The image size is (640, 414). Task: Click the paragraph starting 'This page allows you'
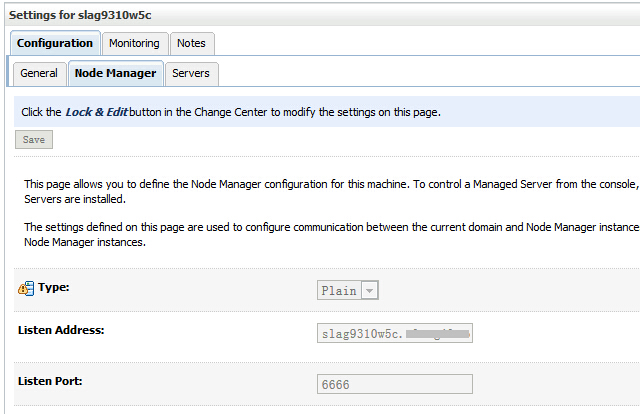click(x=320, y=192)
